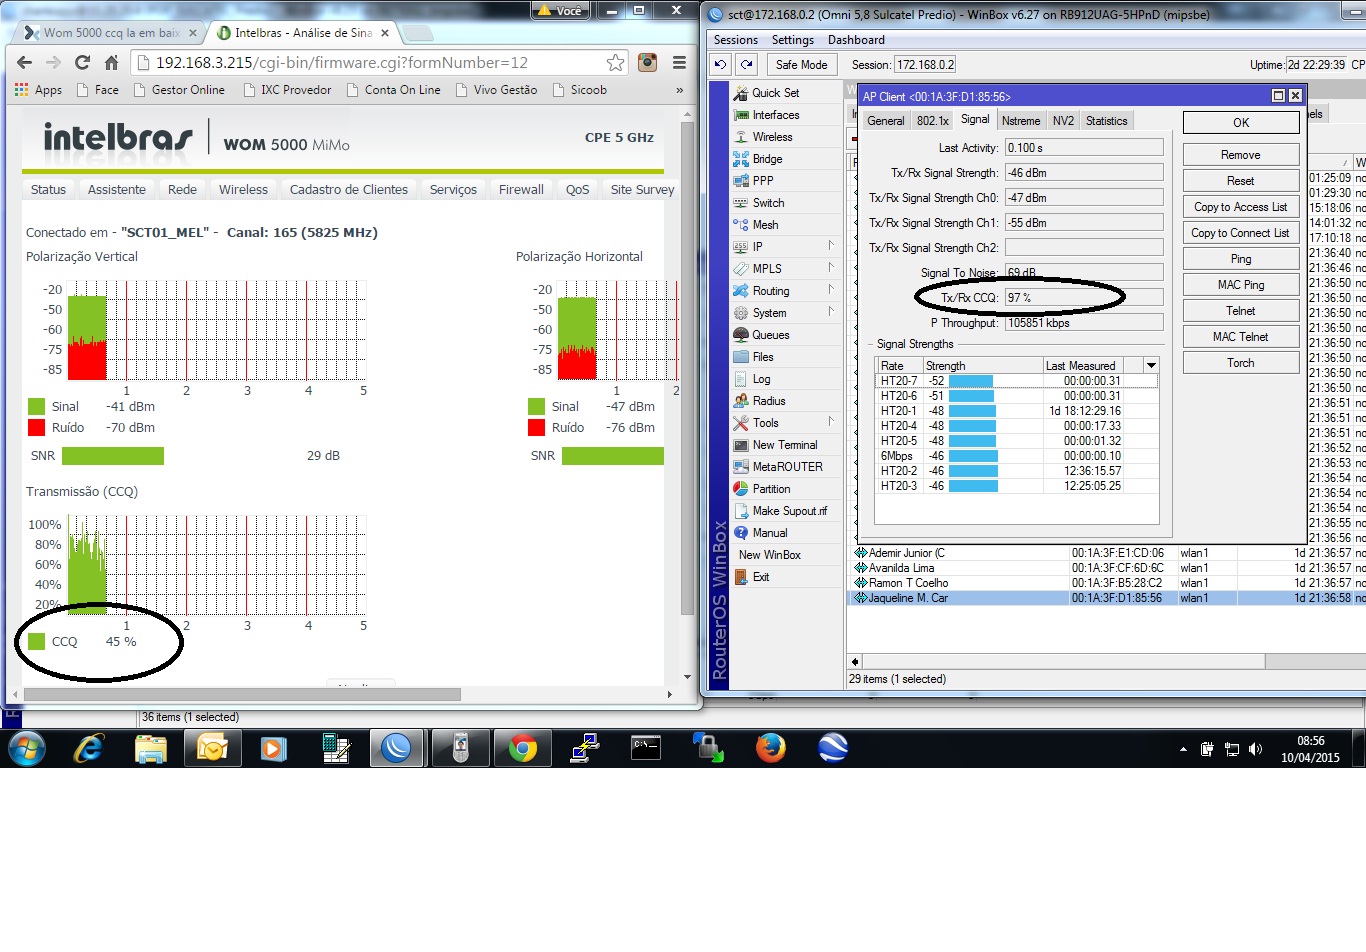Click the Chrome address bar URL
1366x952 pixels.
[342, 62]
